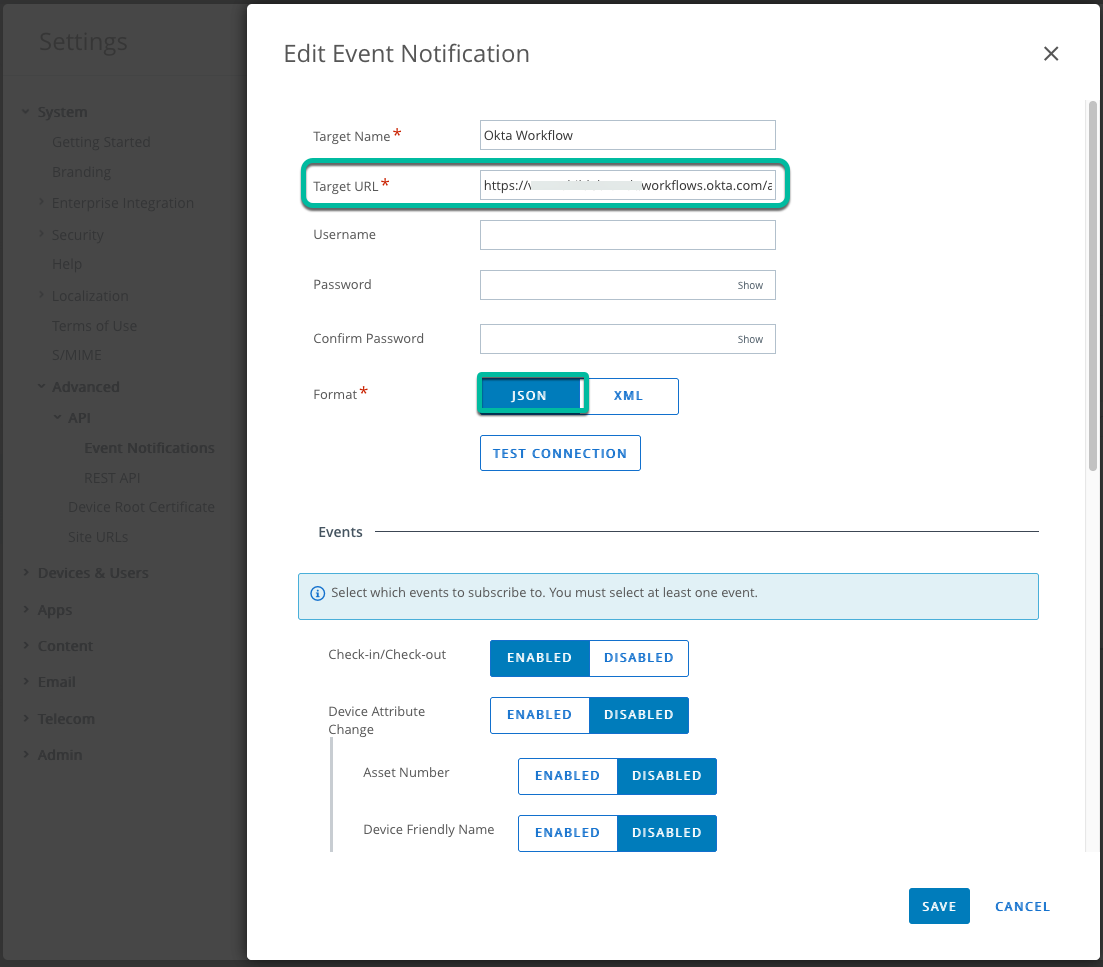Viewport: 1103px width, 967px height.
Task: Expand Devices & Users in sidebar
Action: coord(92,573)
